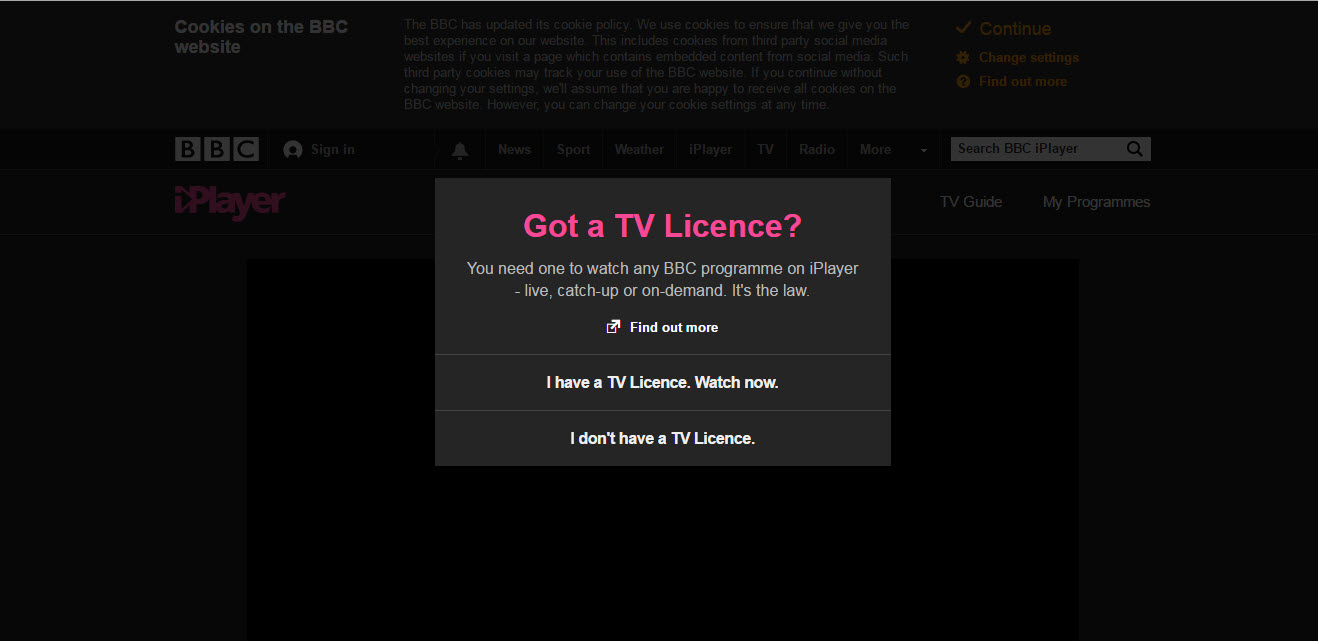Click the BBC logo blocks
1318x641 pixels.
click(x=217, y=149)
